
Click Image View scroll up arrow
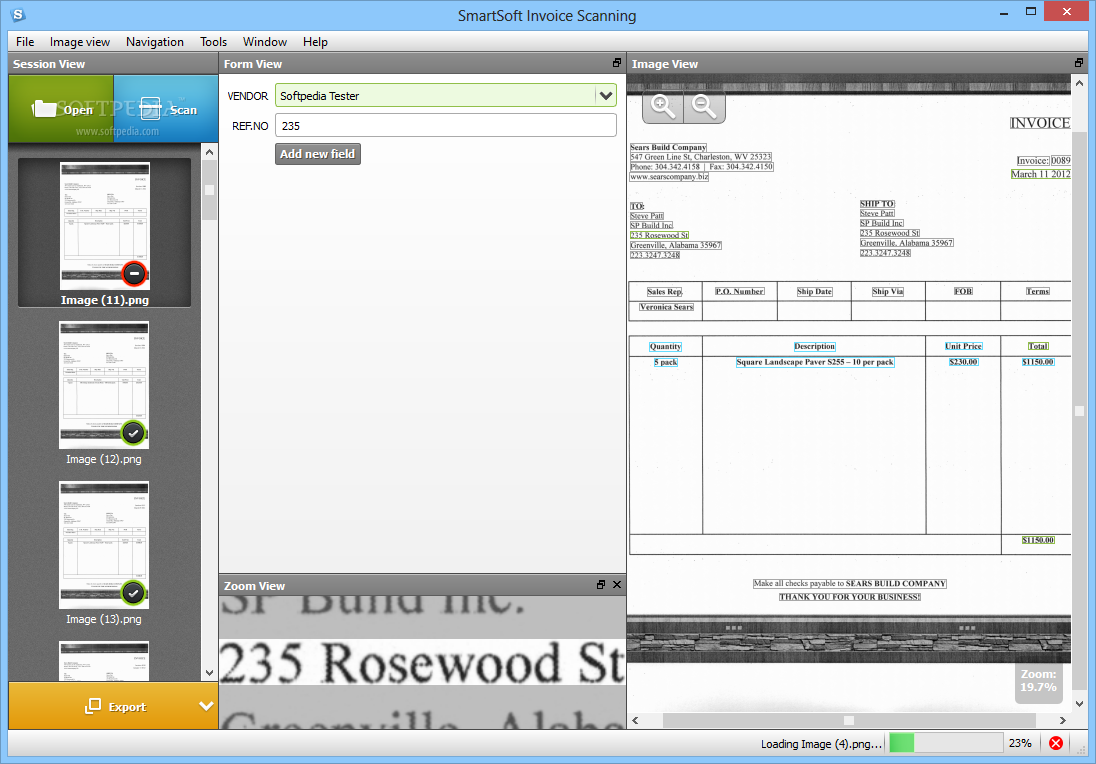pyautogui.click(x=1079, y=84)
